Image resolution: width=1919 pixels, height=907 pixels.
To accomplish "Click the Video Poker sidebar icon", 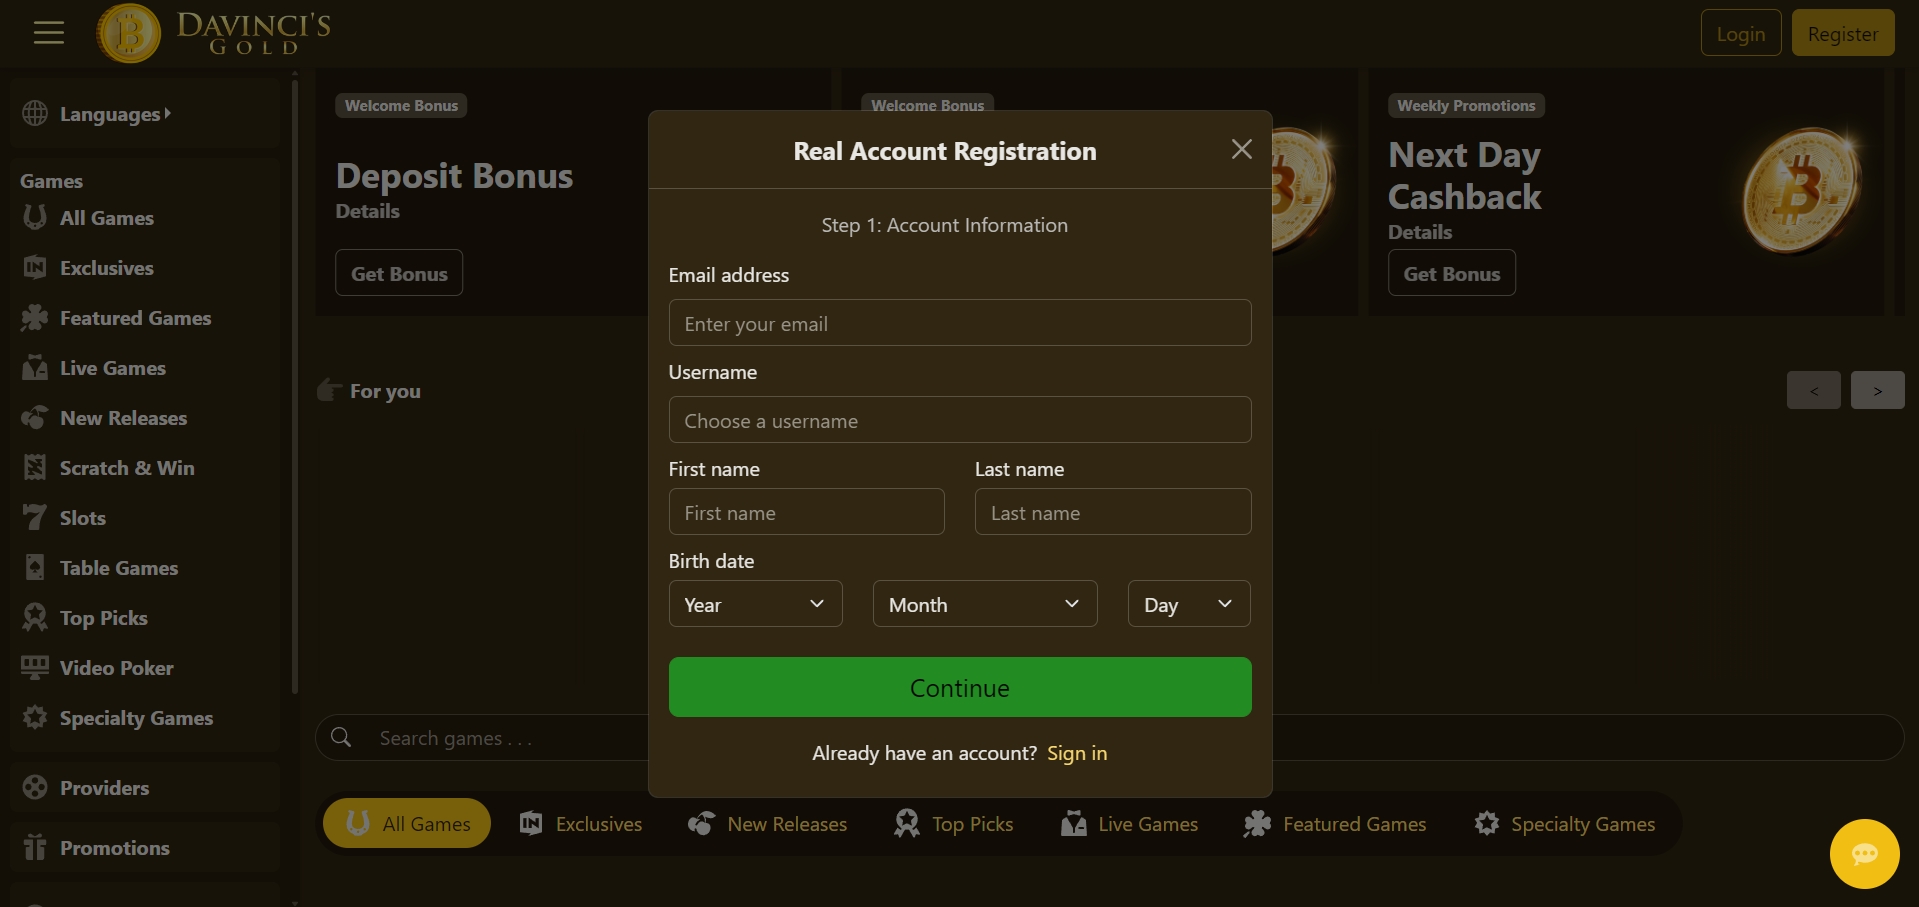I will pyautogui.click(x=35, y=668).
